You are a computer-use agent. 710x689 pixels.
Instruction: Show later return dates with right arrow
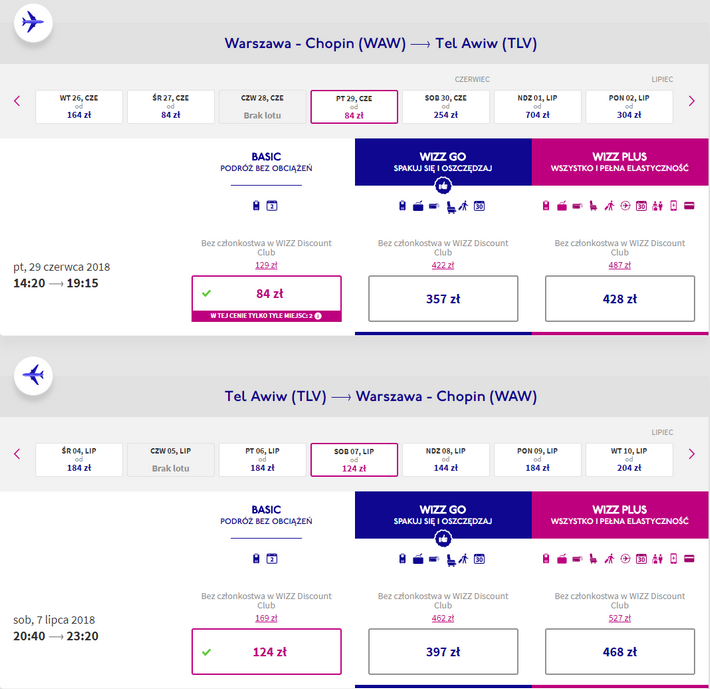tap(691, 454)
